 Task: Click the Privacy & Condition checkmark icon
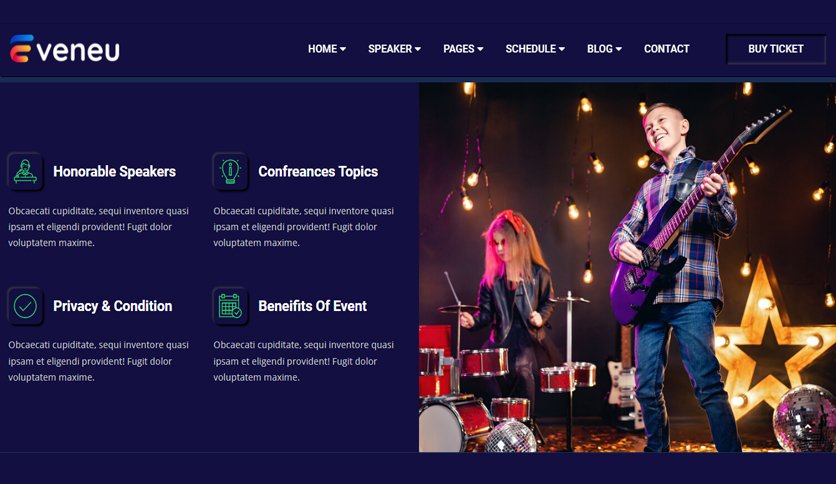(x=25, y=306)
